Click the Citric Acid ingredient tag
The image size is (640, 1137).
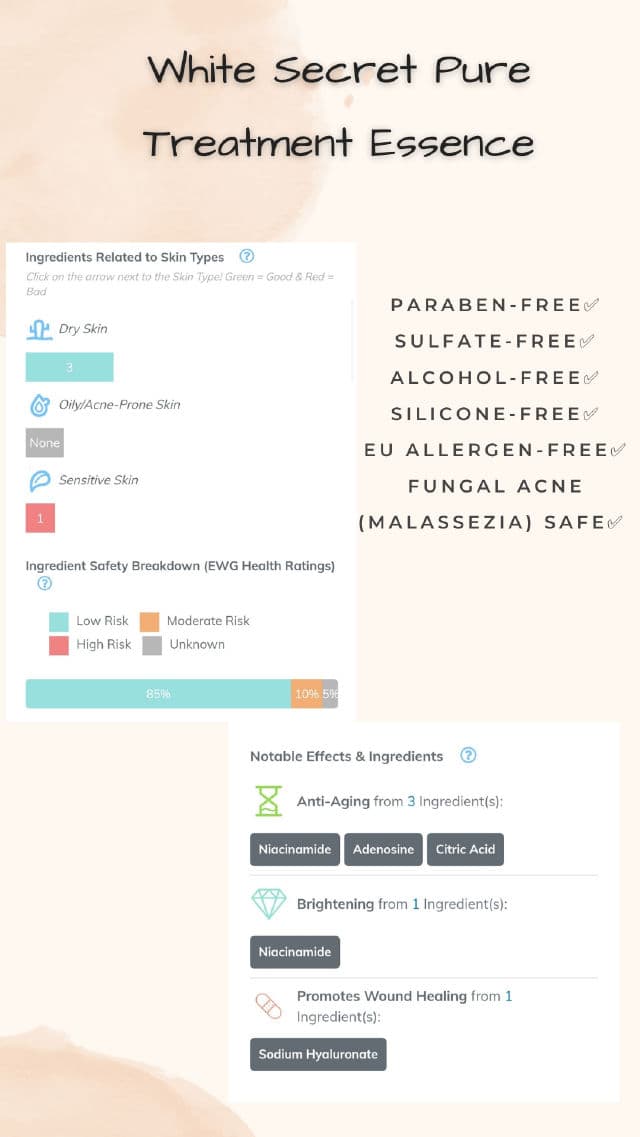pos(465,849)
